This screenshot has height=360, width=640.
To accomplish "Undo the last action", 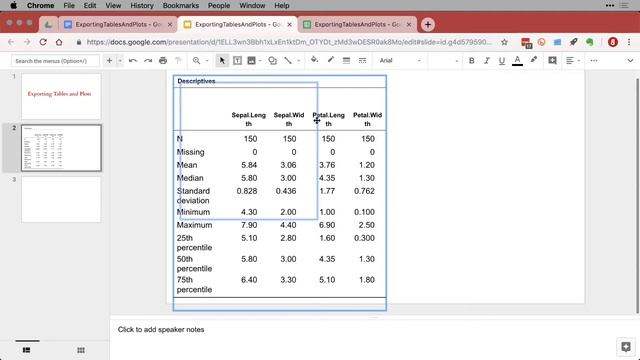I will tap(133, 60).
